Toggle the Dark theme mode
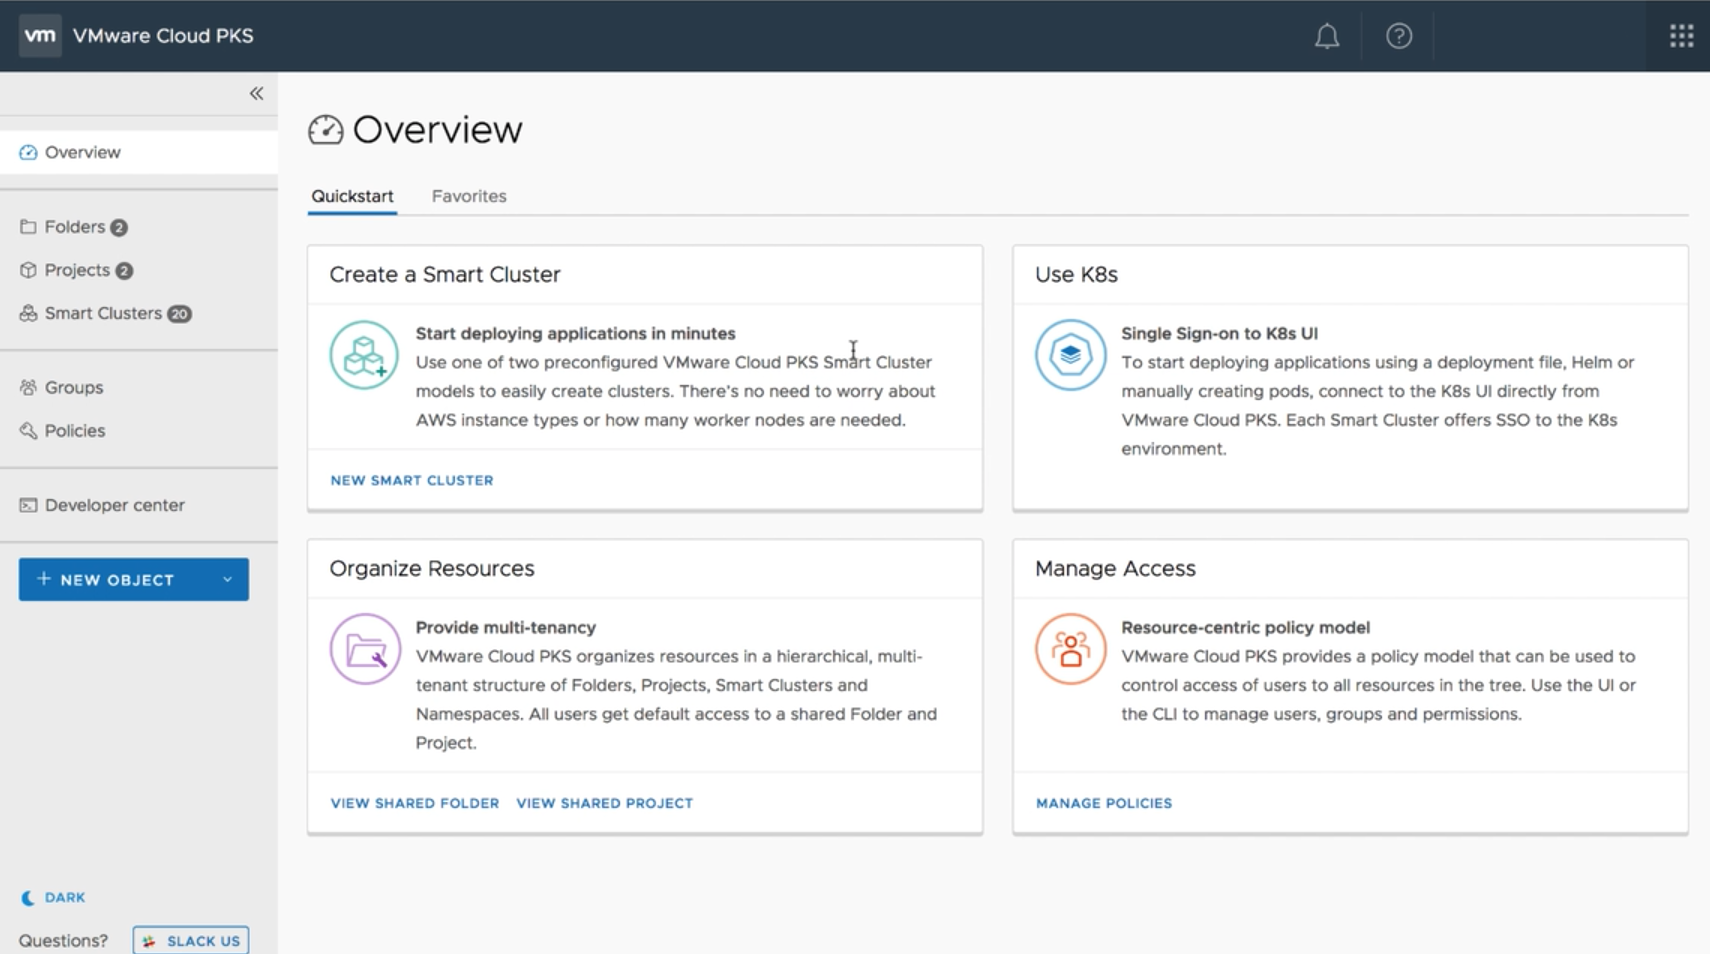Viewport: 1710px width, 954px height. (x=54, y=897)
